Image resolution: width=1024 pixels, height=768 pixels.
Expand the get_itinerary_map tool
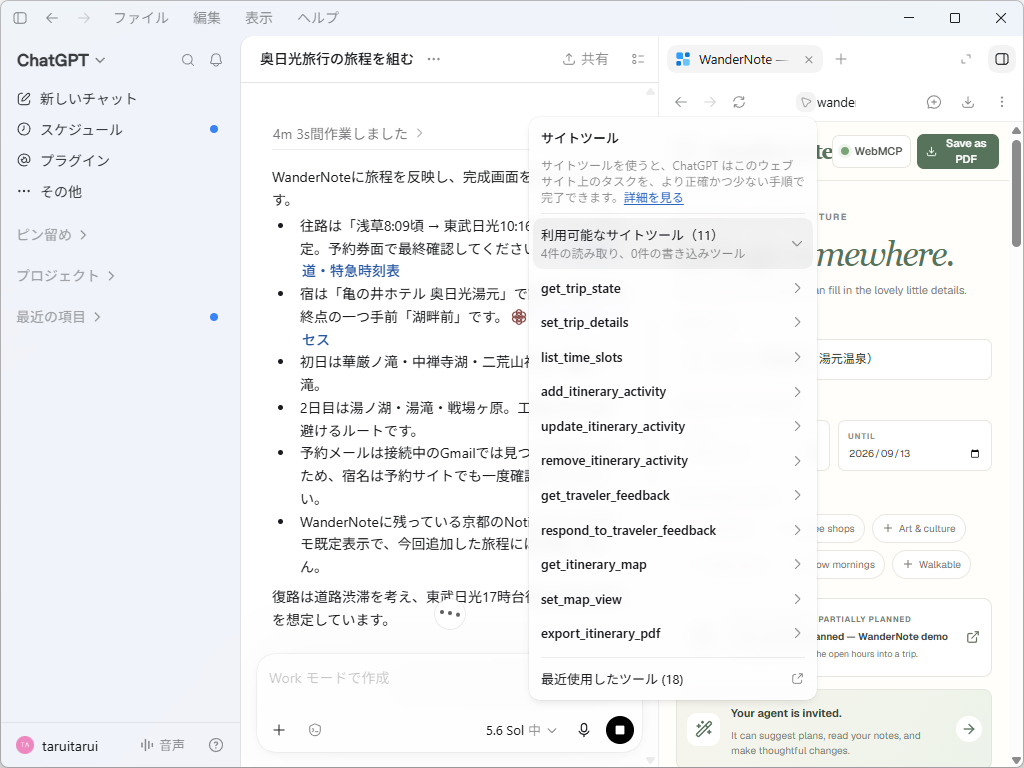673,564
